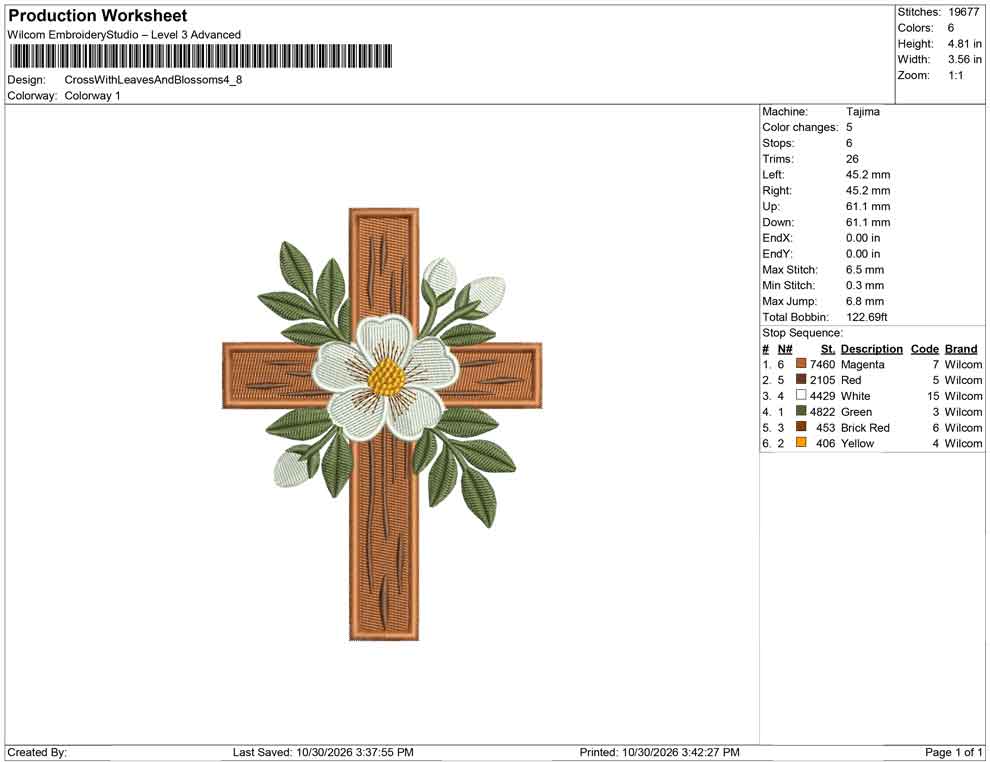Click the height value '4.81 in'

pyautogui.click(x=964, y=44)
